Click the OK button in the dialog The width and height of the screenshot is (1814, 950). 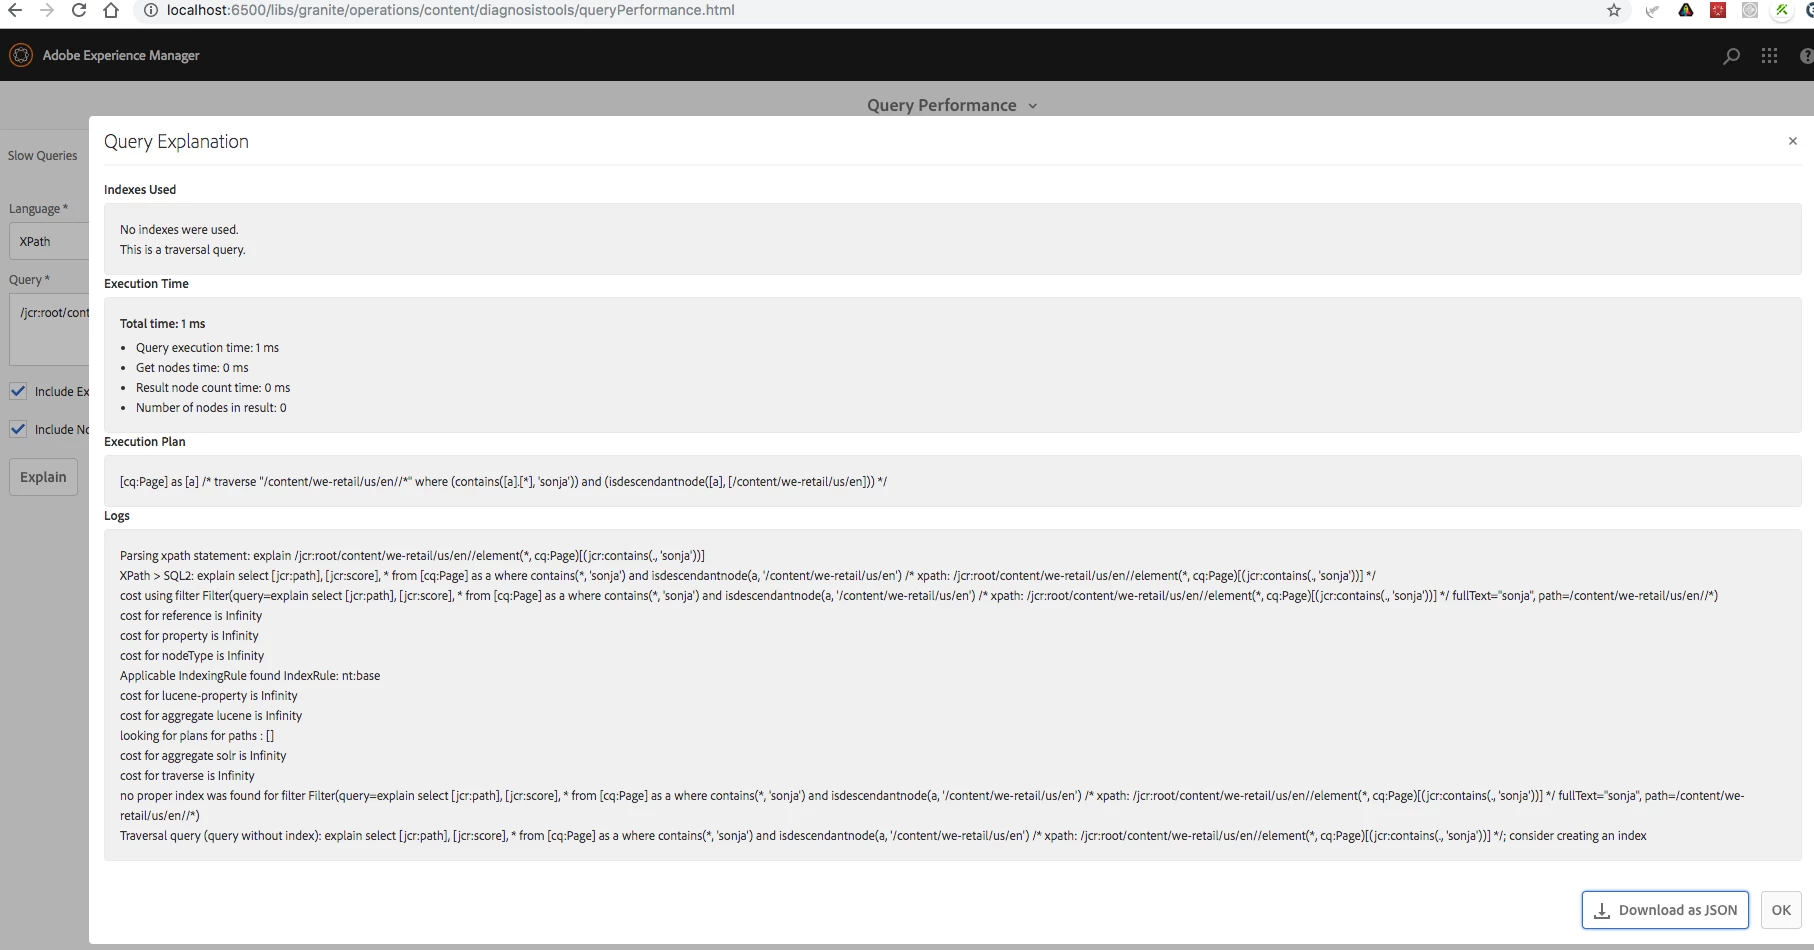[x=1781, y=910]
